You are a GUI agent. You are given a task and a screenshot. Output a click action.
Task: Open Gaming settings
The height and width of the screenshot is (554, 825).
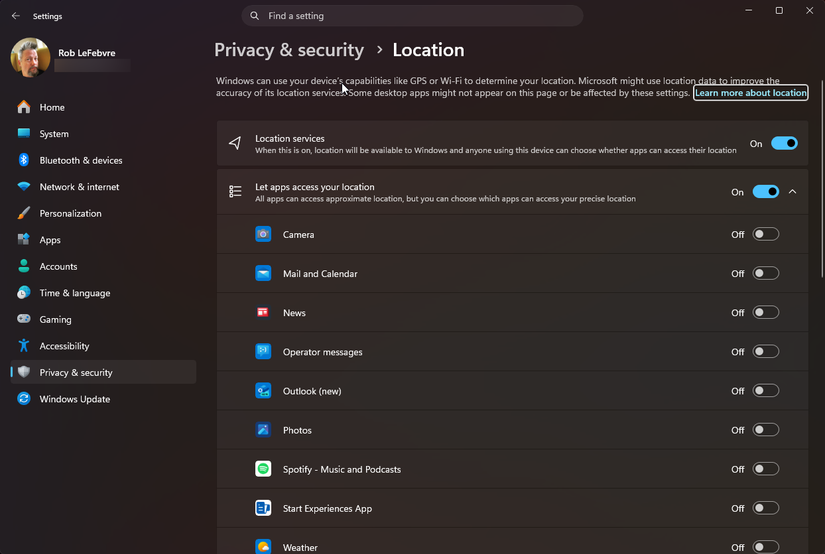pyautogui.click(x=103, y=319)
